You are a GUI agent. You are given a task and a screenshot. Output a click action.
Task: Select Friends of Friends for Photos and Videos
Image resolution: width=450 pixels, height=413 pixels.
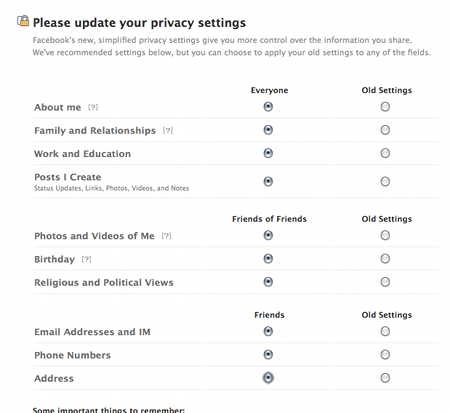tap(268, 235)
